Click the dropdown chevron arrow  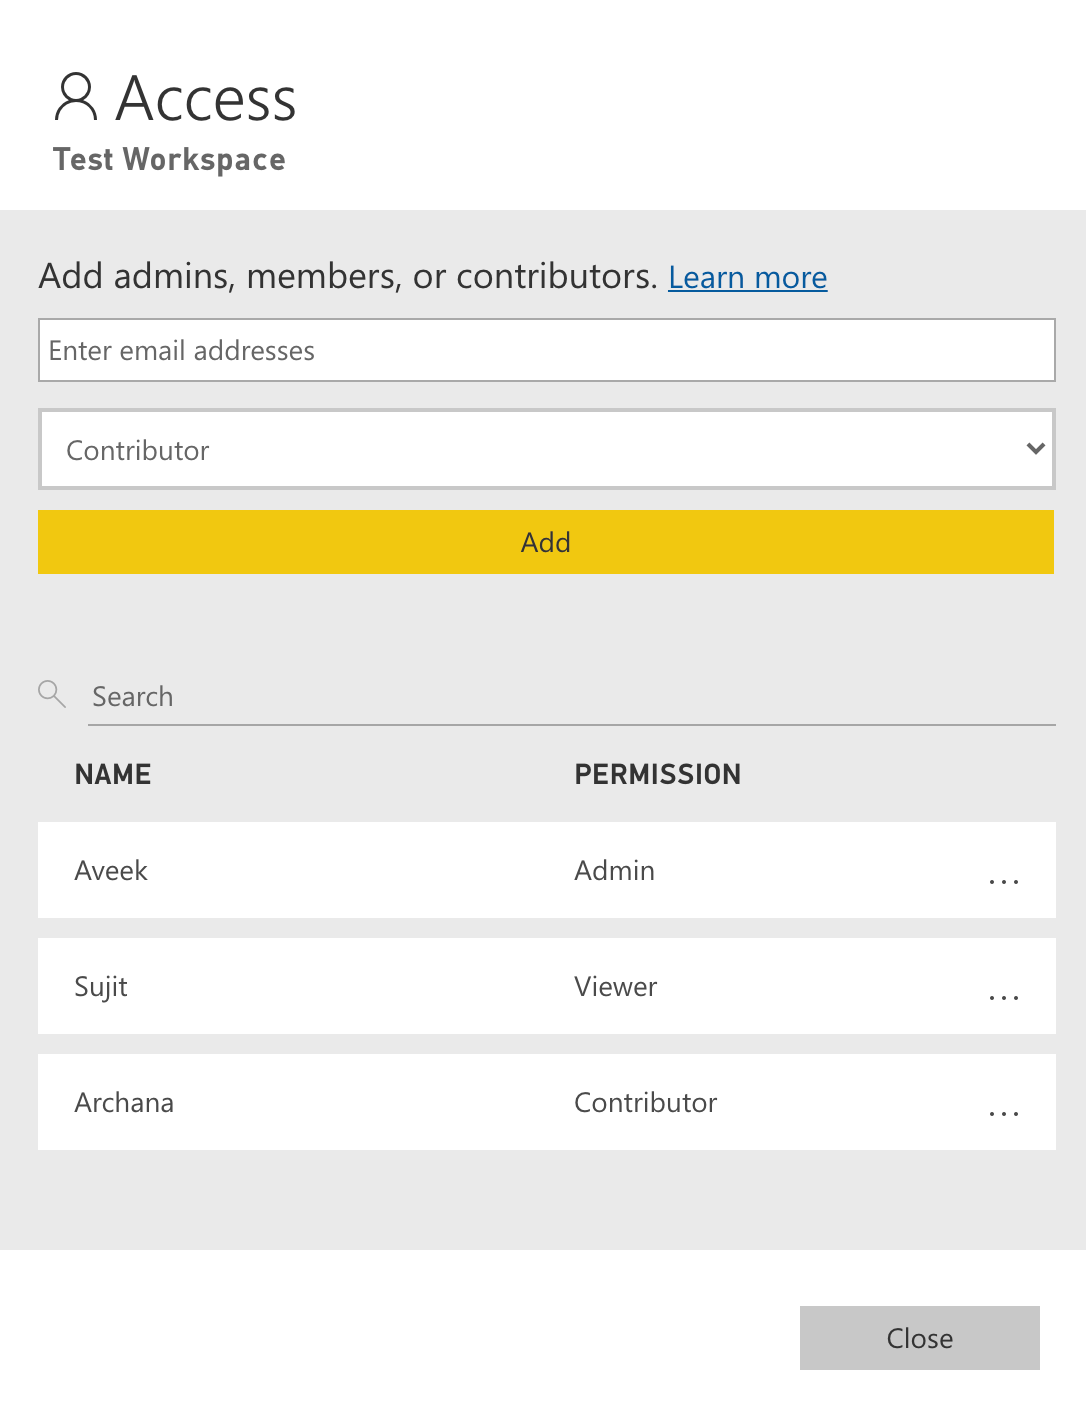(x=1035, y=449)
